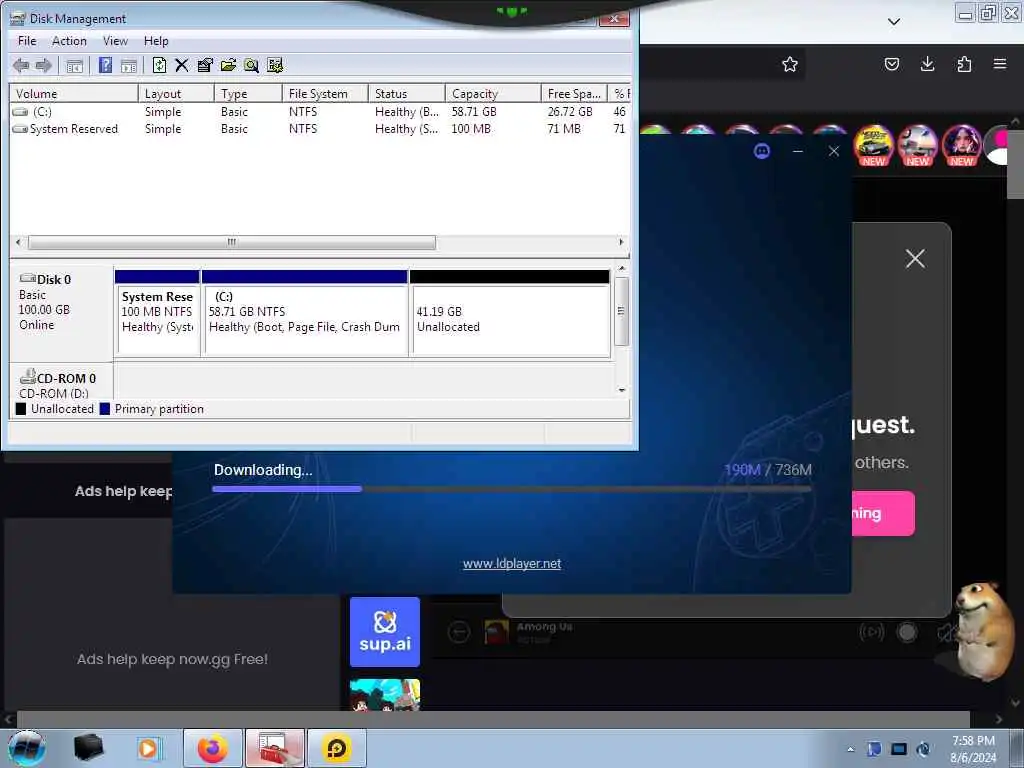Image resolution: width=1024 pixels, height=768 pixels.
Task: Click the taskbar clock showing 7:58 PM
Action: click(973, 749)
